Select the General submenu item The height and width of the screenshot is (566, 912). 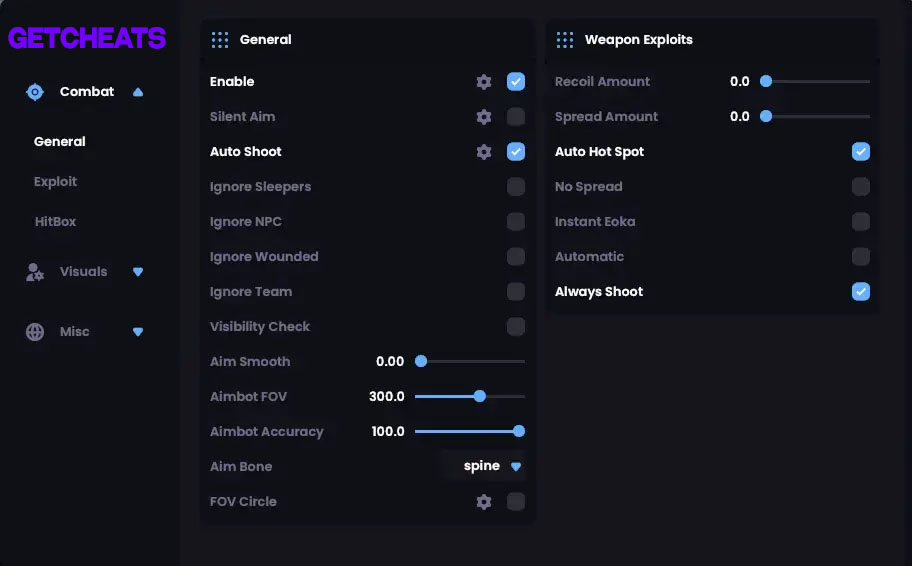point(59,141)
